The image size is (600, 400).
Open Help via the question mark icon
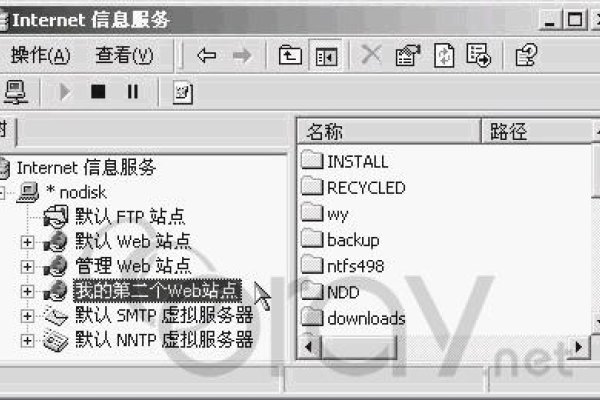(x=526, y=55)
